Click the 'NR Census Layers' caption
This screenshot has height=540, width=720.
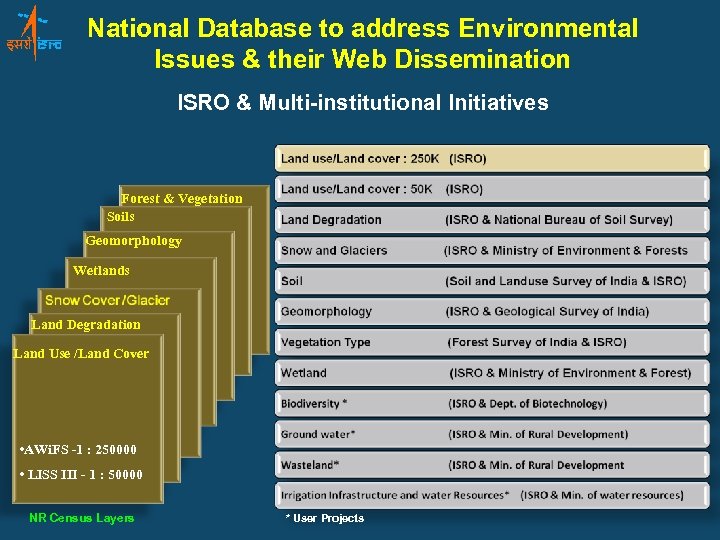point(82,518)
